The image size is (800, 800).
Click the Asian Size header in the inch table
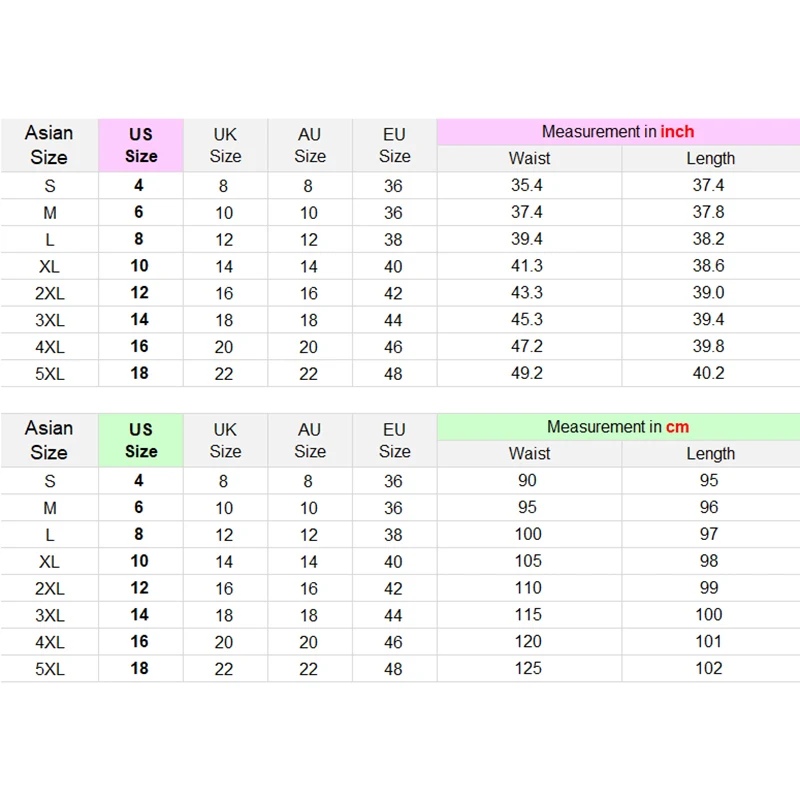coord(49,145)
